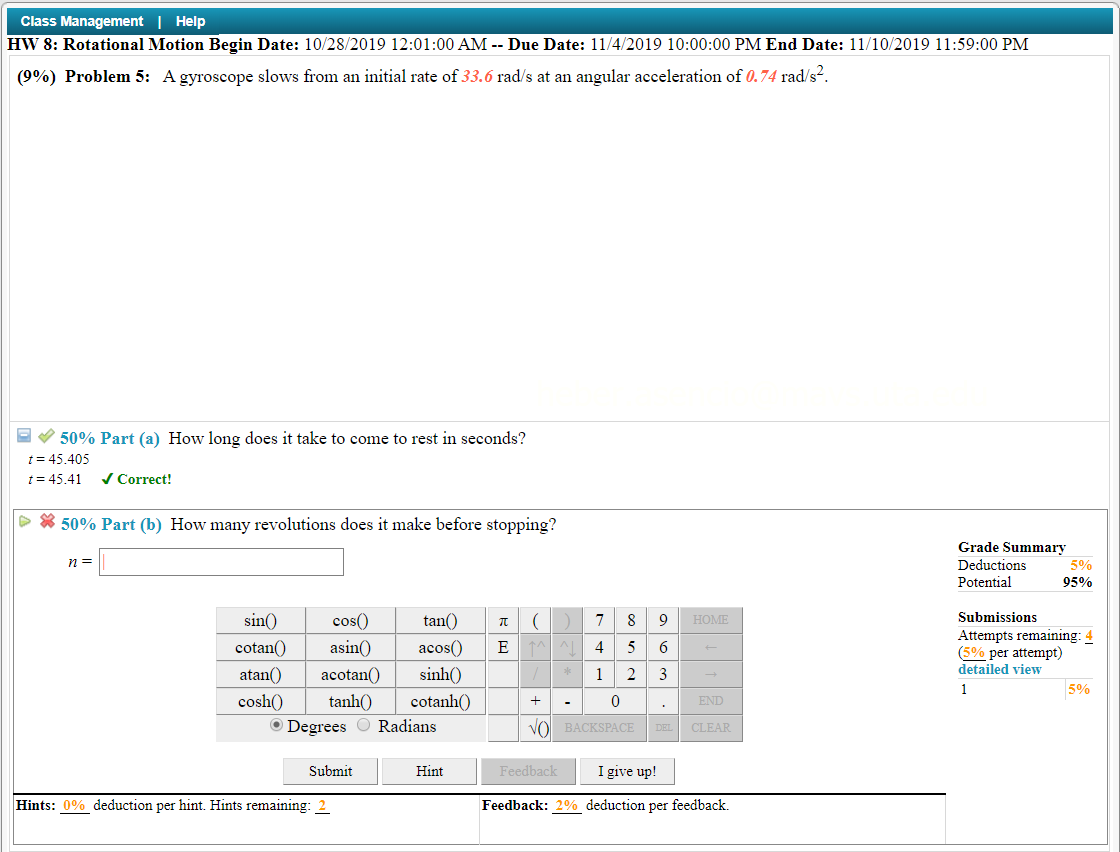The width and height of the screenshot is (1120, 852).
Task: Insert the sin() function key
Action: coord(260,620)
